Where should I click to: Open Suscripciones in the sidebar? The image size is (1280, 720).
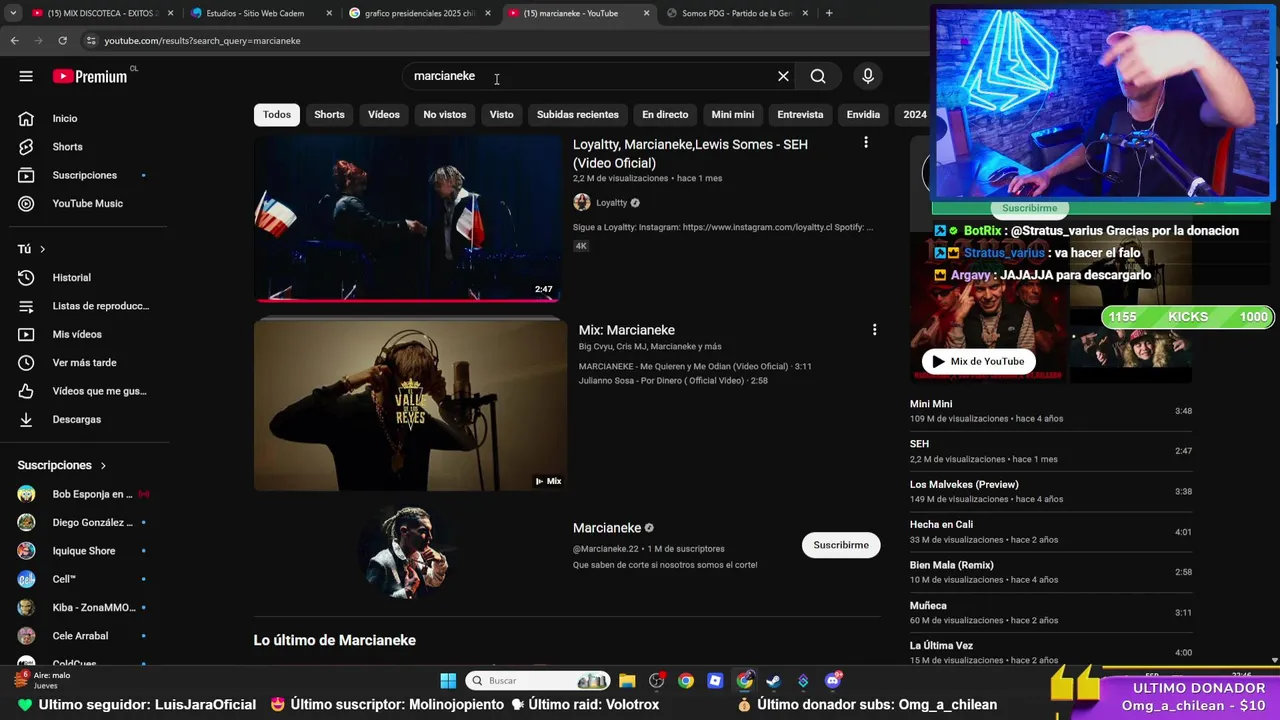pyautogui.click(x=84, y=175)
